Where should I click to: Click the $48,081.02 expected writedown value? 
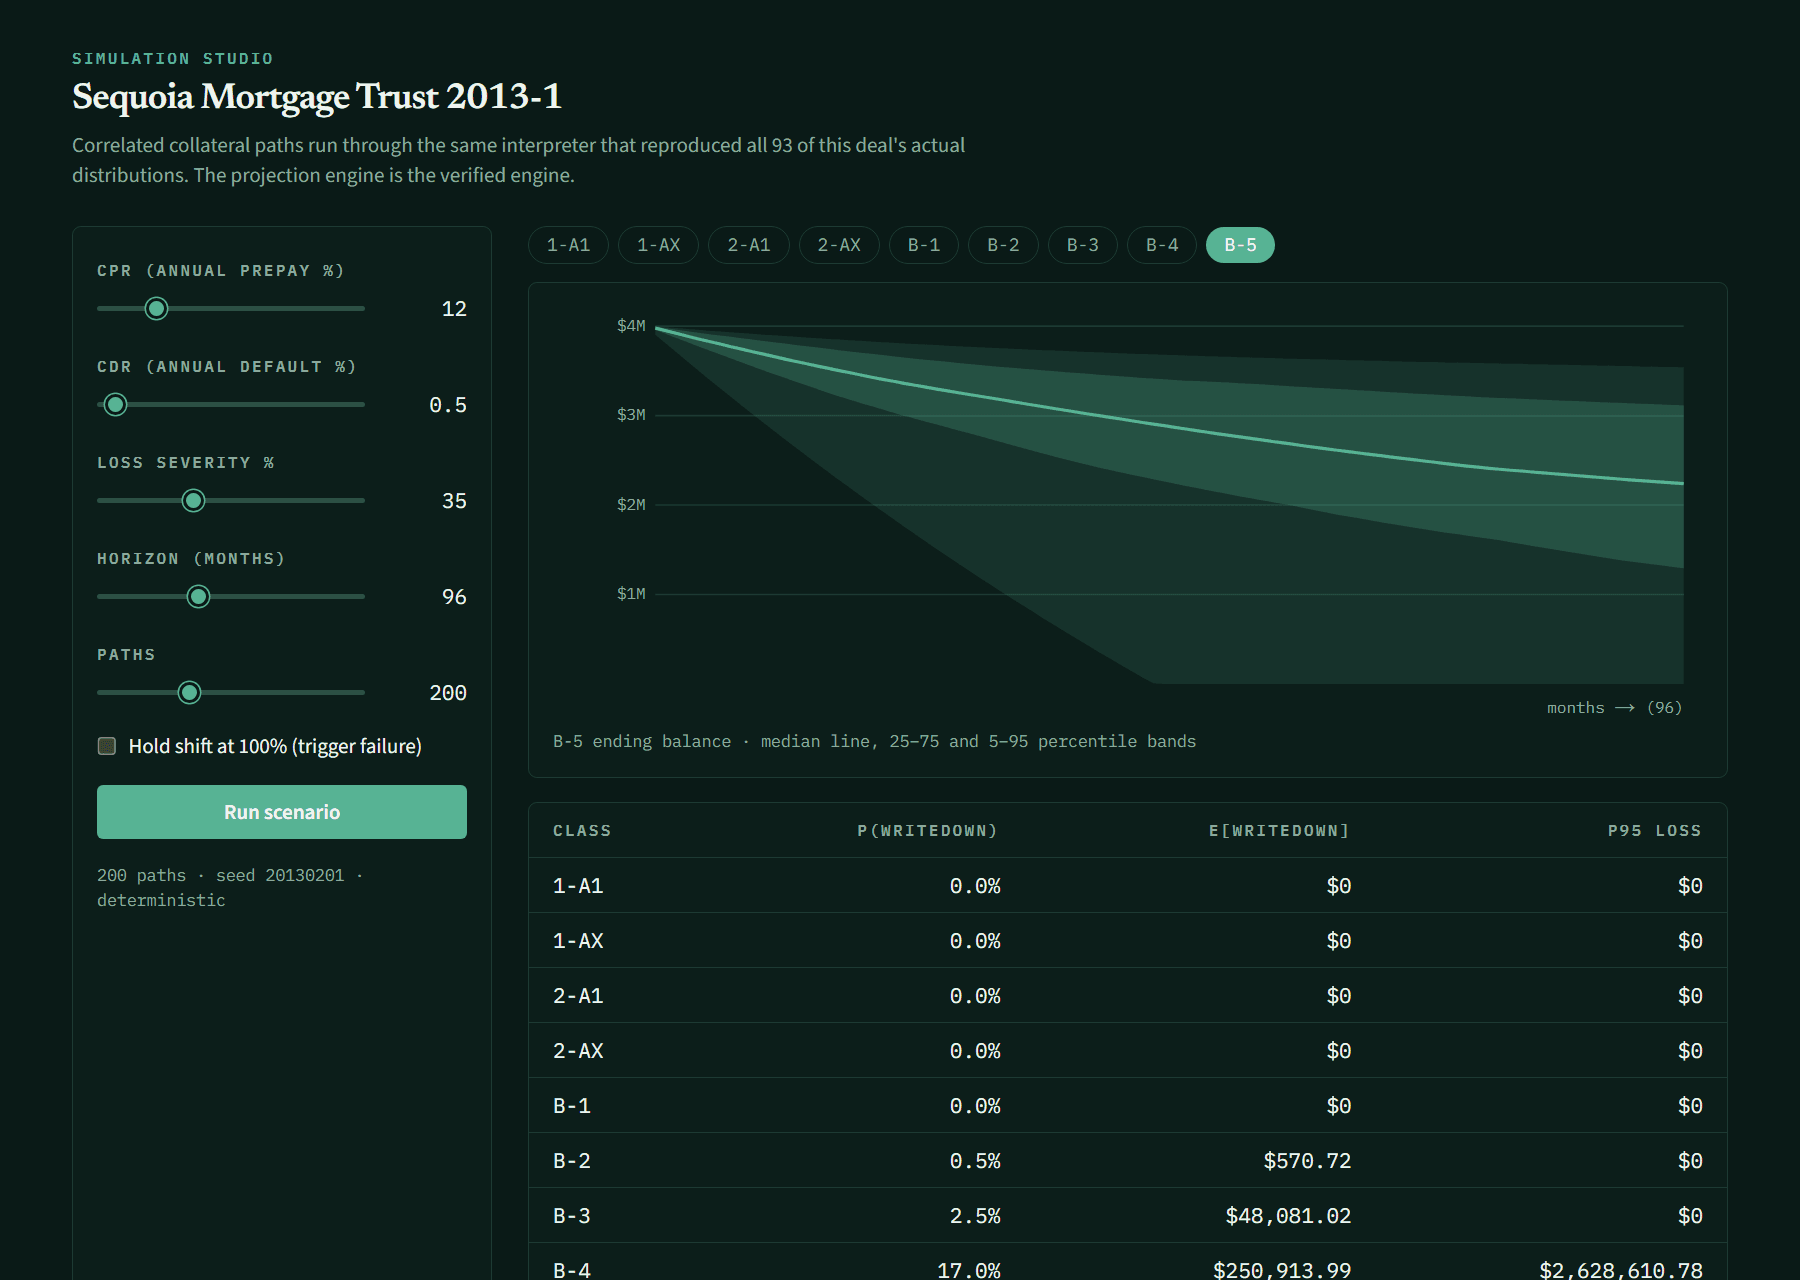pos(1288,1216)
